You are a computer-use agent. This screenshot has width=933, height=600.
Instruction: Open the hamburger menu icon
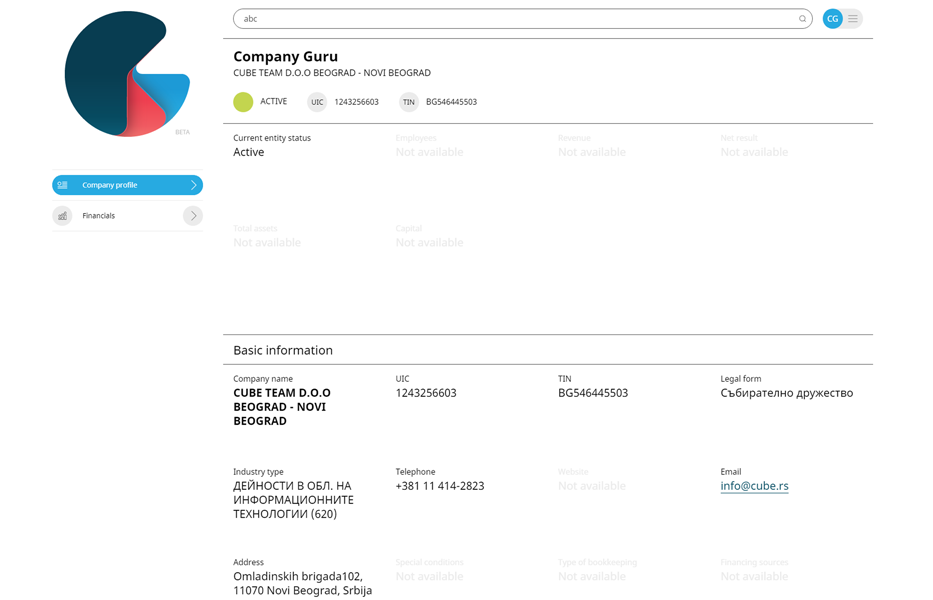[x=853, y=19]
